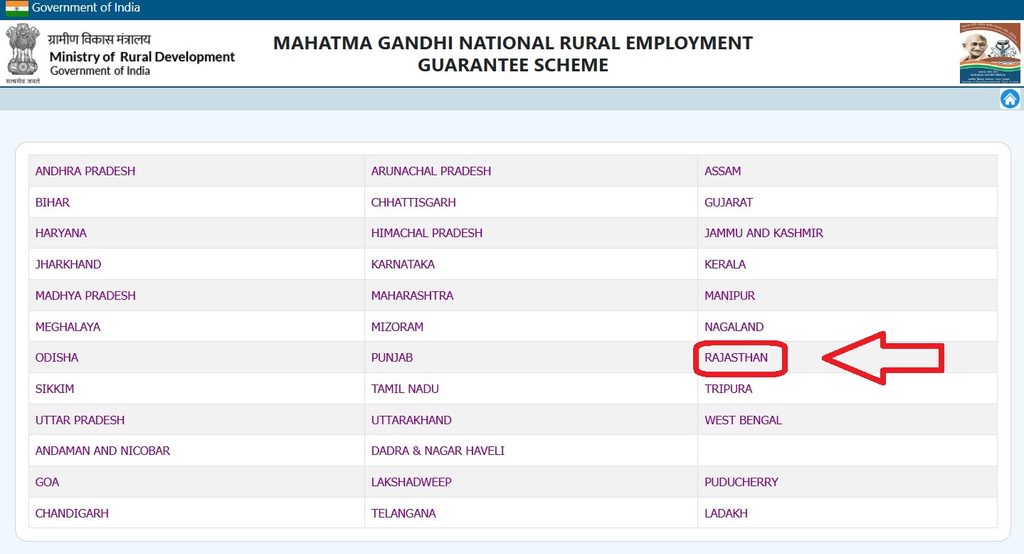1024x554 pixels.
Task: Open the Uttar Pradesh link
Action: click(80, 420)
